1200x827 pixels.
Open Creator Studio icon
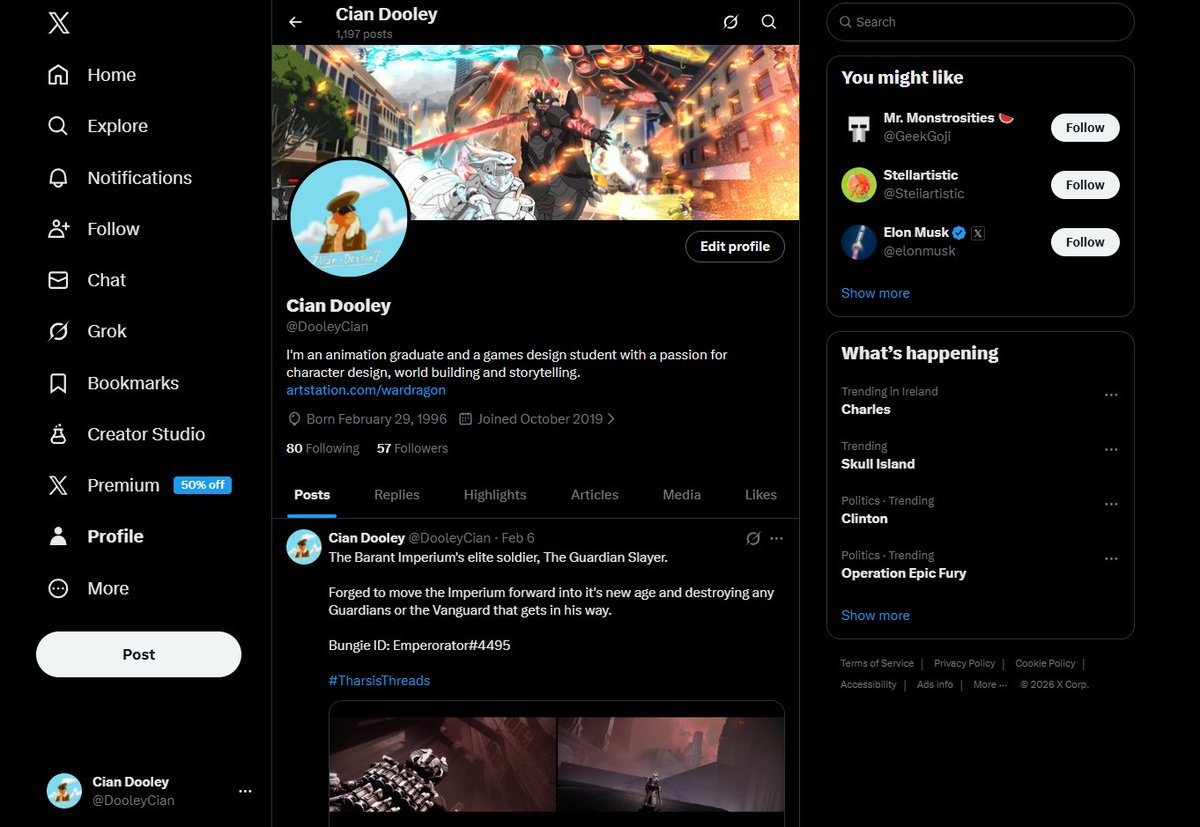click(59, 434)
